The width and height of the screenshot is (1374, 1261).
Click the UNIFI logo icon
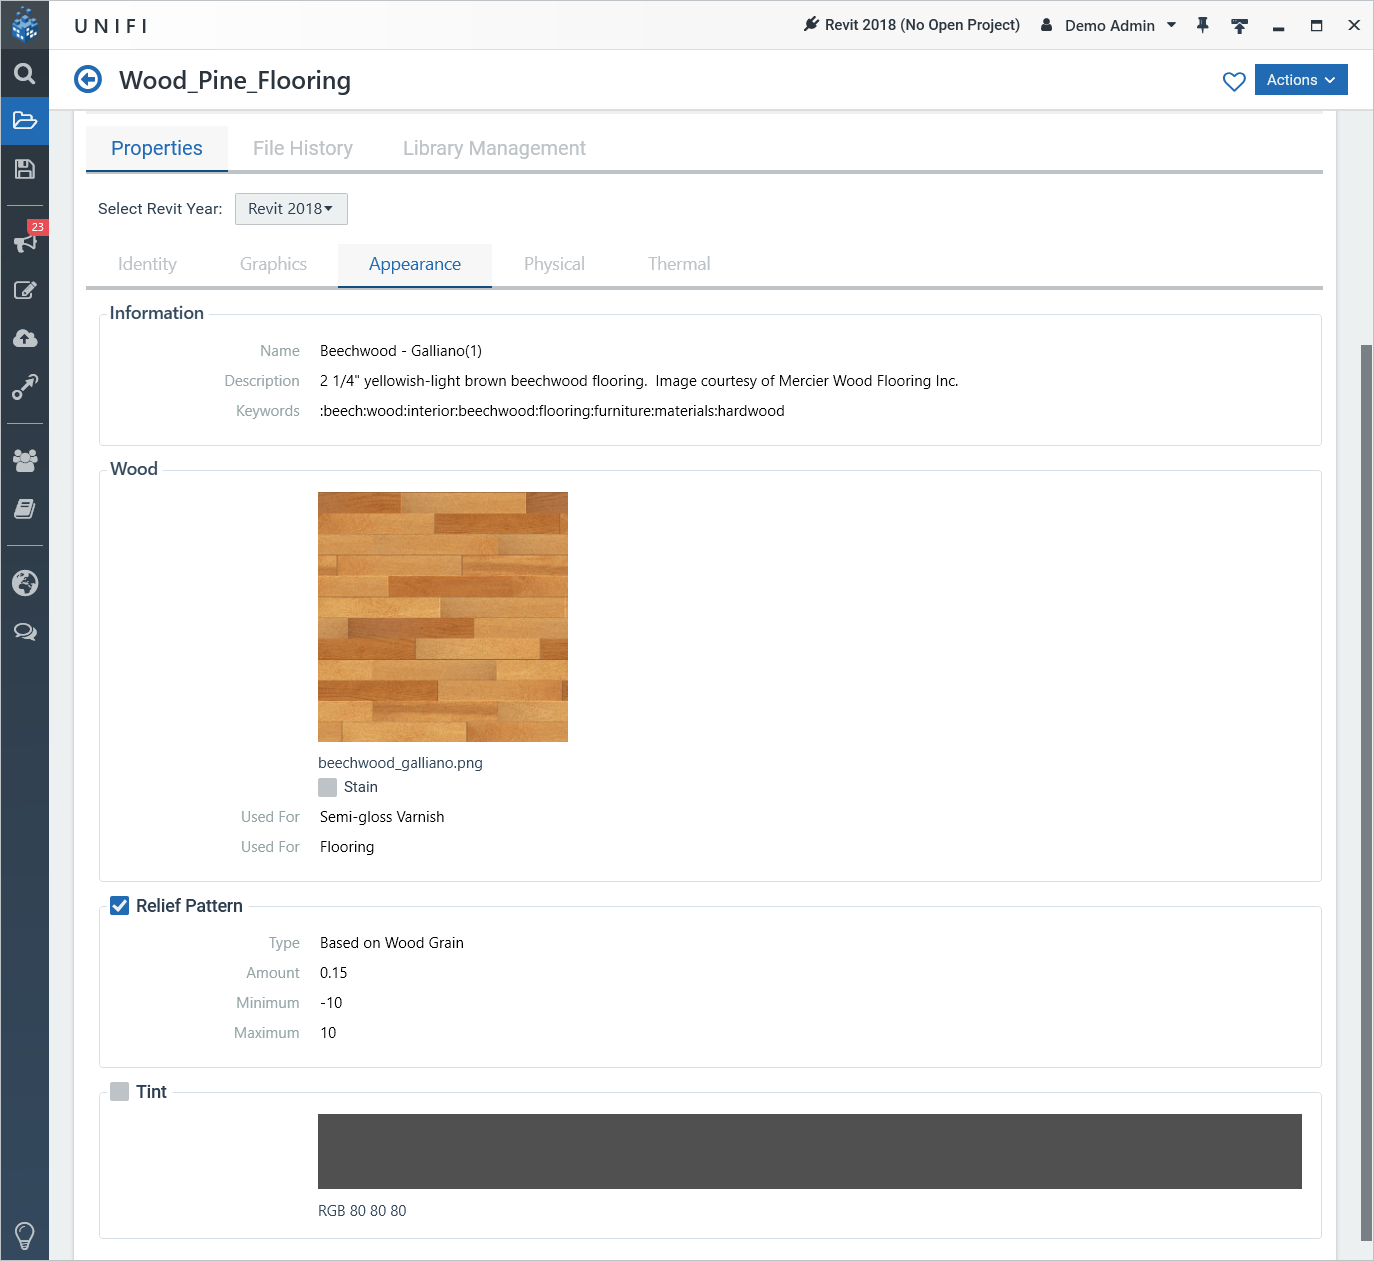(25, 24)
